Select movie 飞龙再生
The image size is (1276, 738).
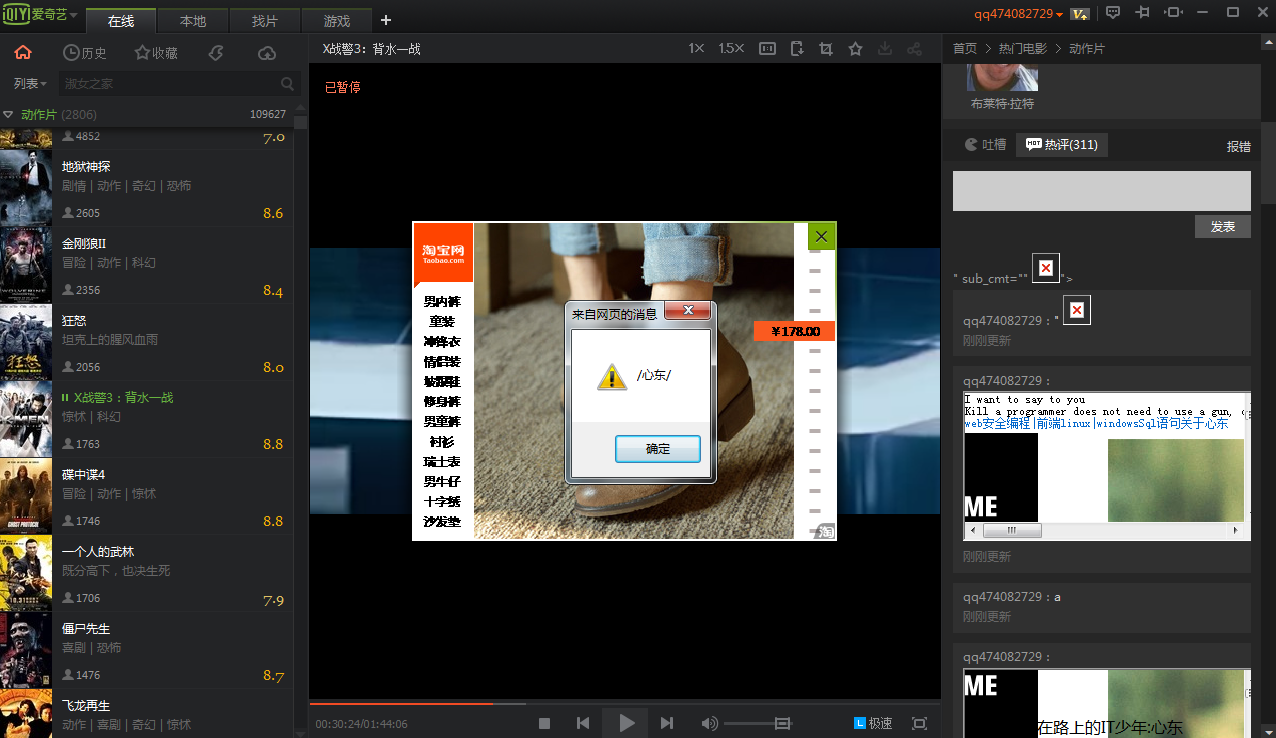[146, 713]
